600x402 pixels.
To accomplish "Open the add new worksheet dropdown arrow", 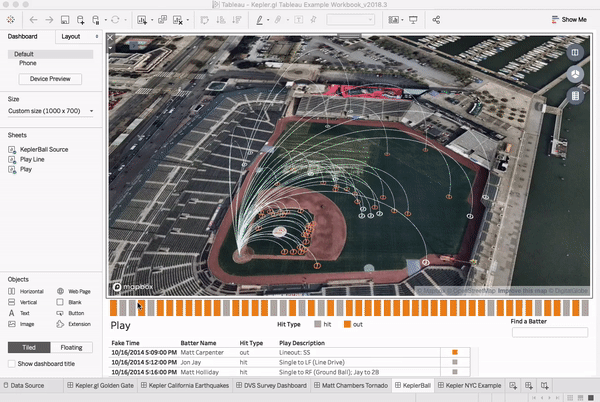I will [x=152, y=20].
